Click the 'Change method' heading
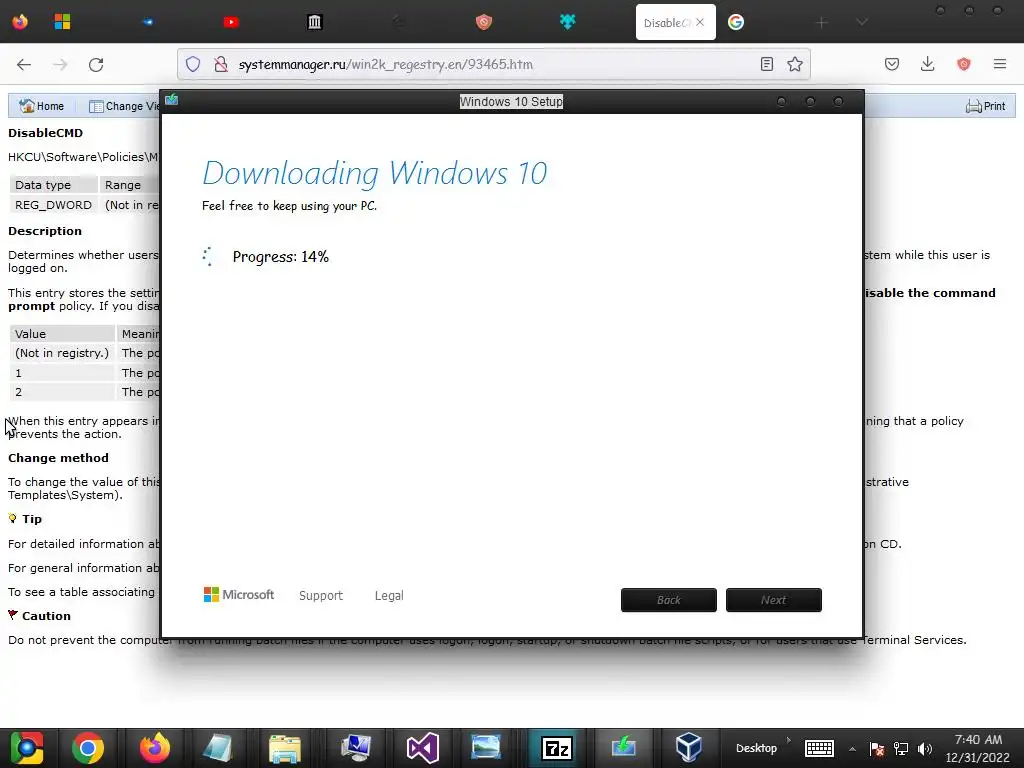 [x=58, y=458]
